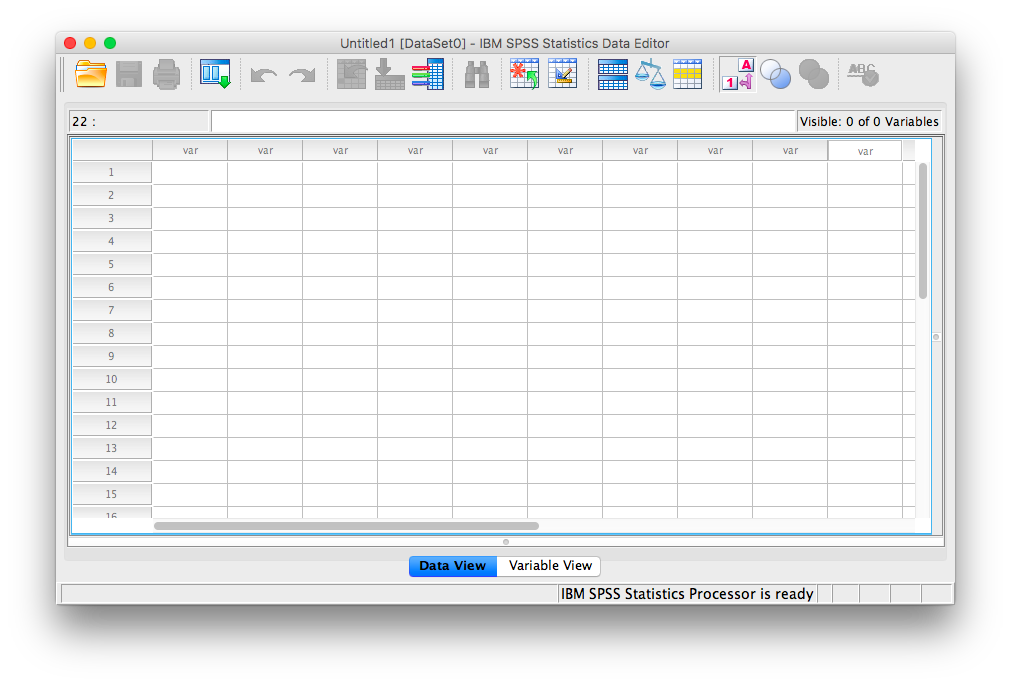Select row header 8

point(112,333)
